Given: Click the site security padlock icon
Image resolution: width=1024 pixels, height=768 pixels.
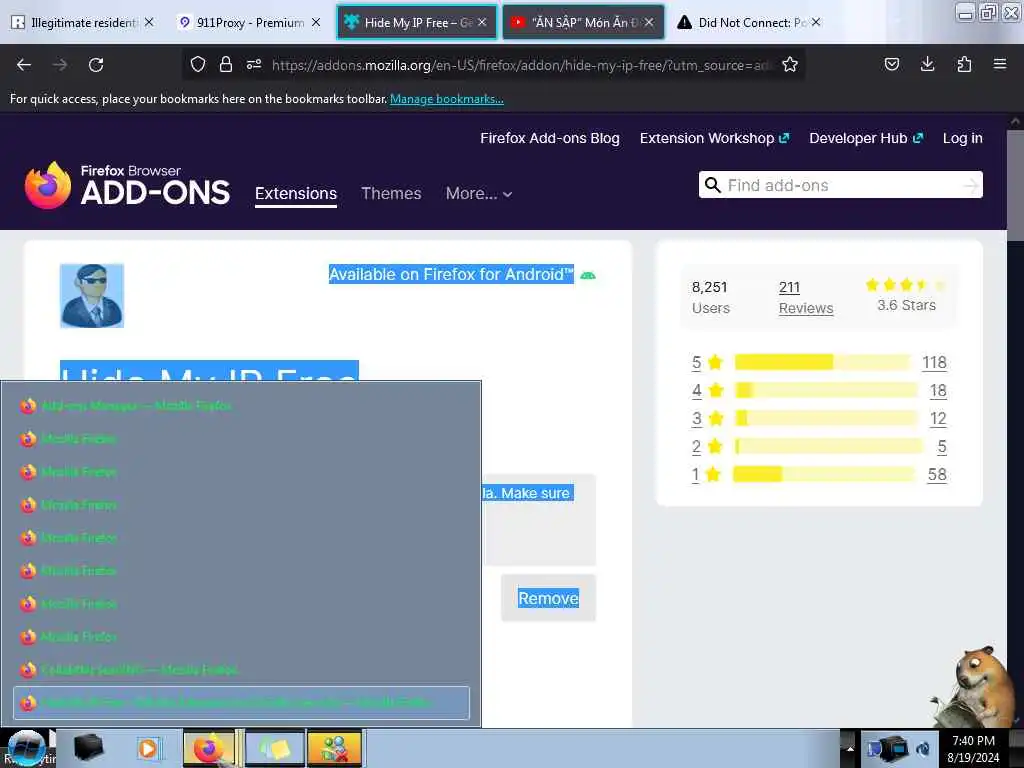Looking at the screenshot, I should pyautogui.click(x=226, y=64).
